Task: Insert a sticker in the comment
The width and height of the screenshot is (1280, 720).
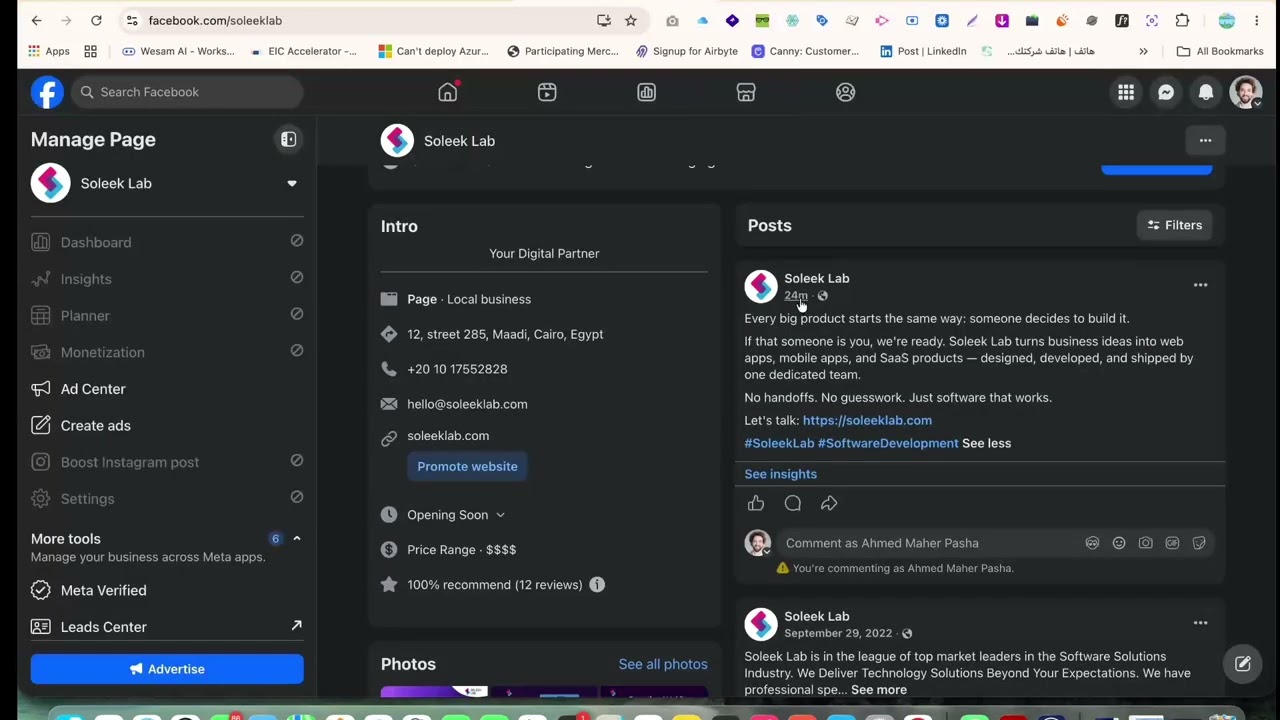Action: 1199,543
